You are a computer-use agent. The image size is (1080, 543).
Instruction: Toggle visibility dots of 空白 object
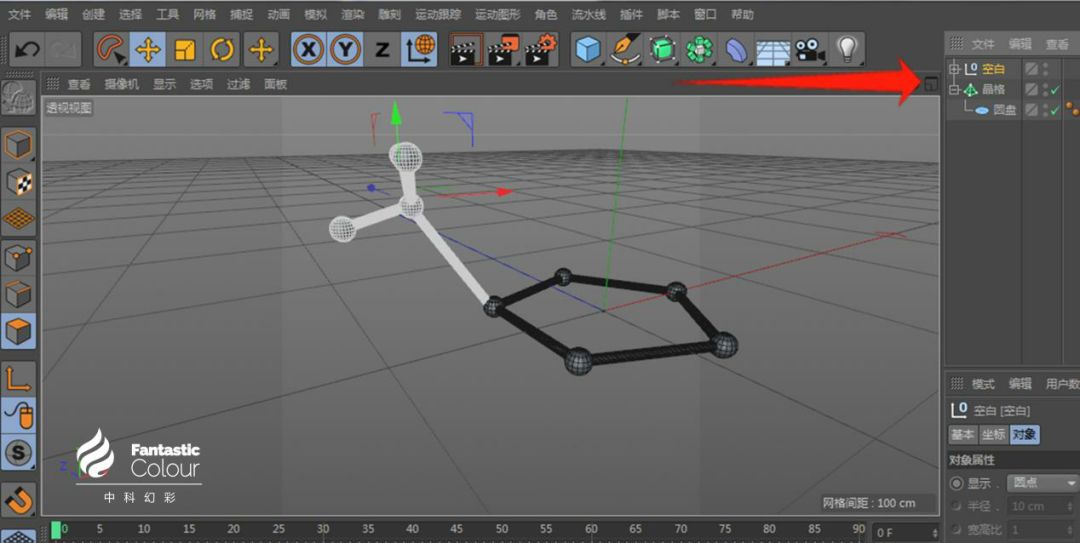pyautogui.click(x=1046, y=68)
